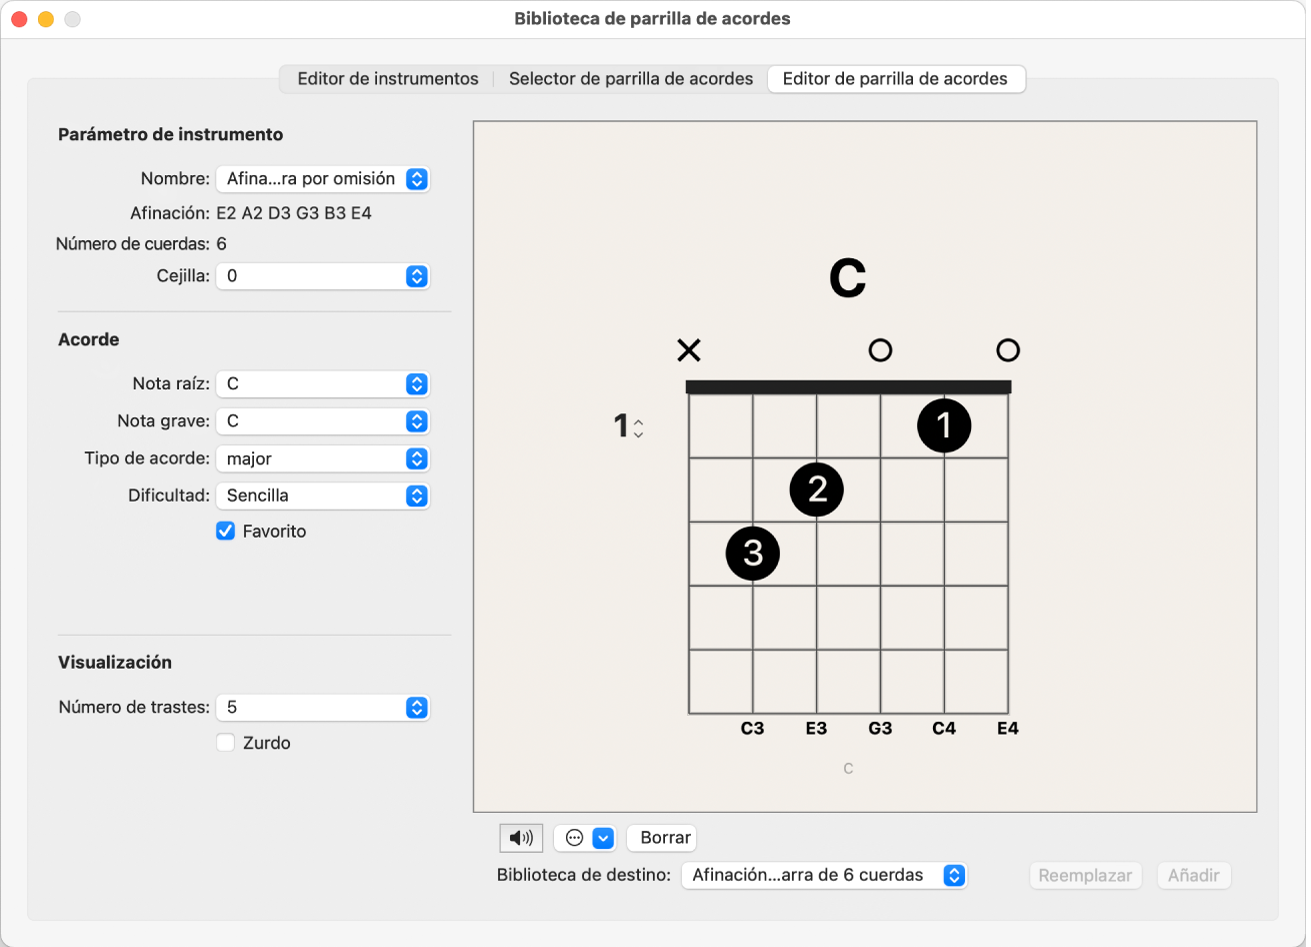The width and height of the screenshot is (1311, 947).
Task: Expand the Tipo de acorde menu
Action: point(322,459)
